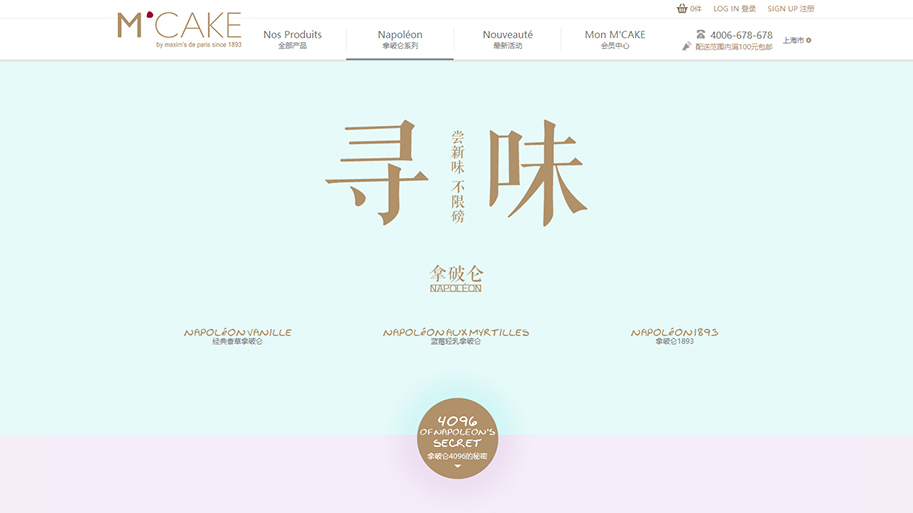Click the phone number 4006-678-678

pyautogui.click(x=741, y=35)
